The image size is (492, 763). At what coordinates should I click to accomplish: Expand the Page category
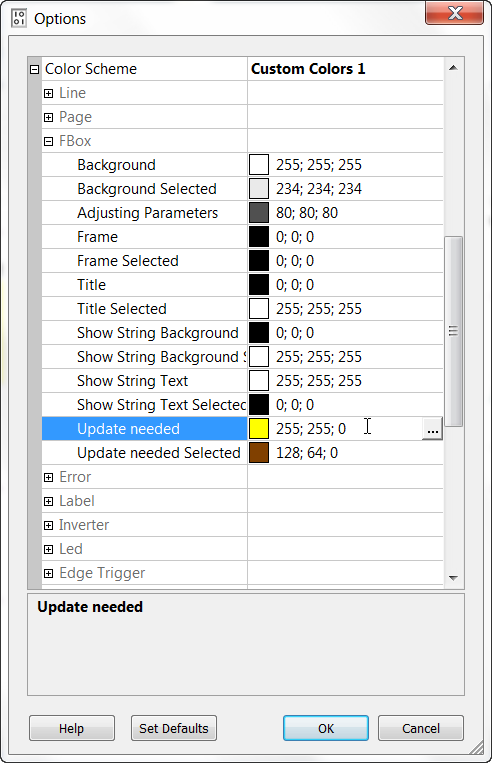click(x=48, y=117)
